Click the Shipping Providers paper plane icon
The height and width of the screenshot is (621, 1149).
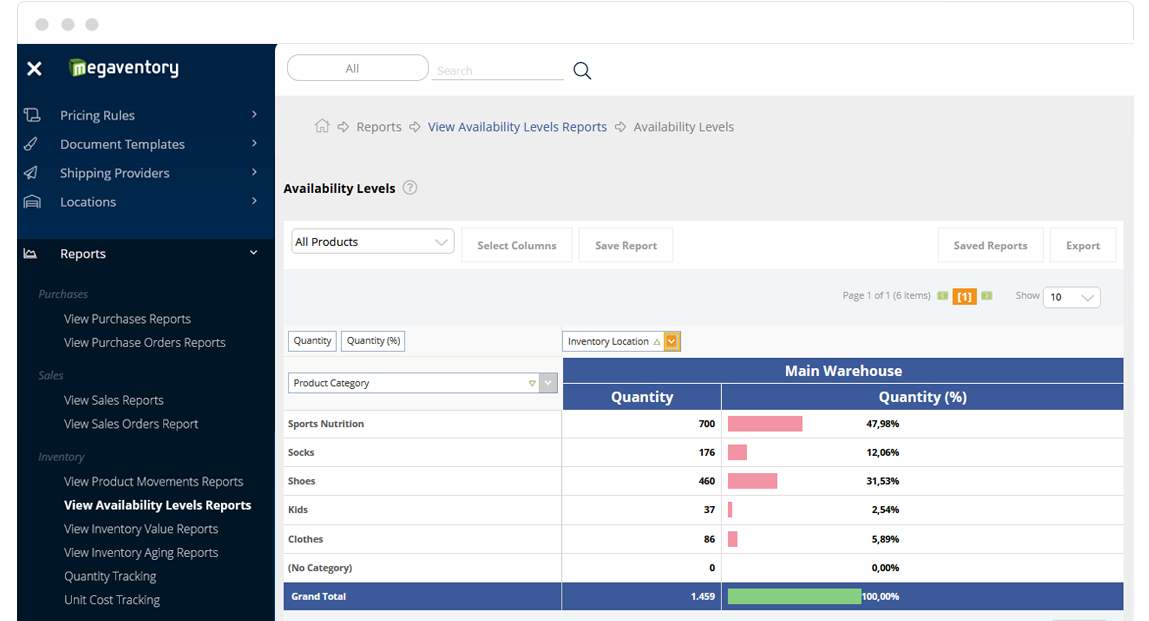(32, 173)
